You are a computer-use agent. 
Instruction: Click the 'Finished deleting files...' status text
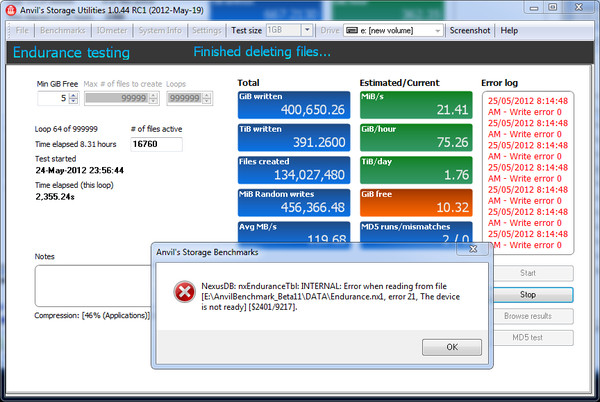(x=262, y=52)
